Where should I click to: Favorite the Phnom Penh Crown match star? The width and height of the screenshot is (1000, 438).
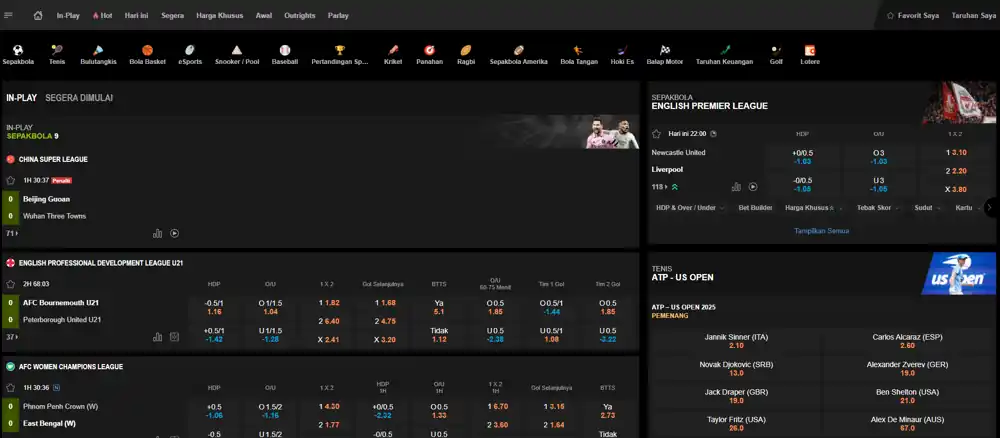[x=10, y=387]
